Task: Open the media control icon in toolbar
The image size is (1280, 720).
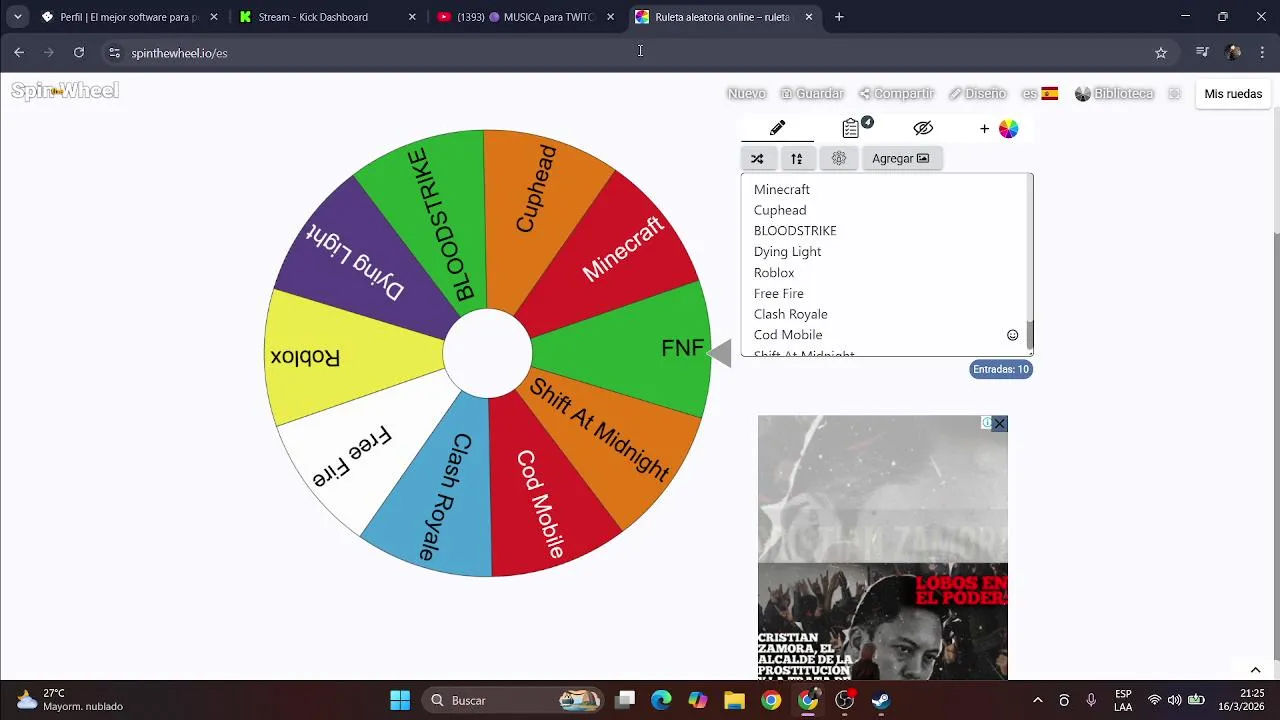Action: click(1202, 53)
